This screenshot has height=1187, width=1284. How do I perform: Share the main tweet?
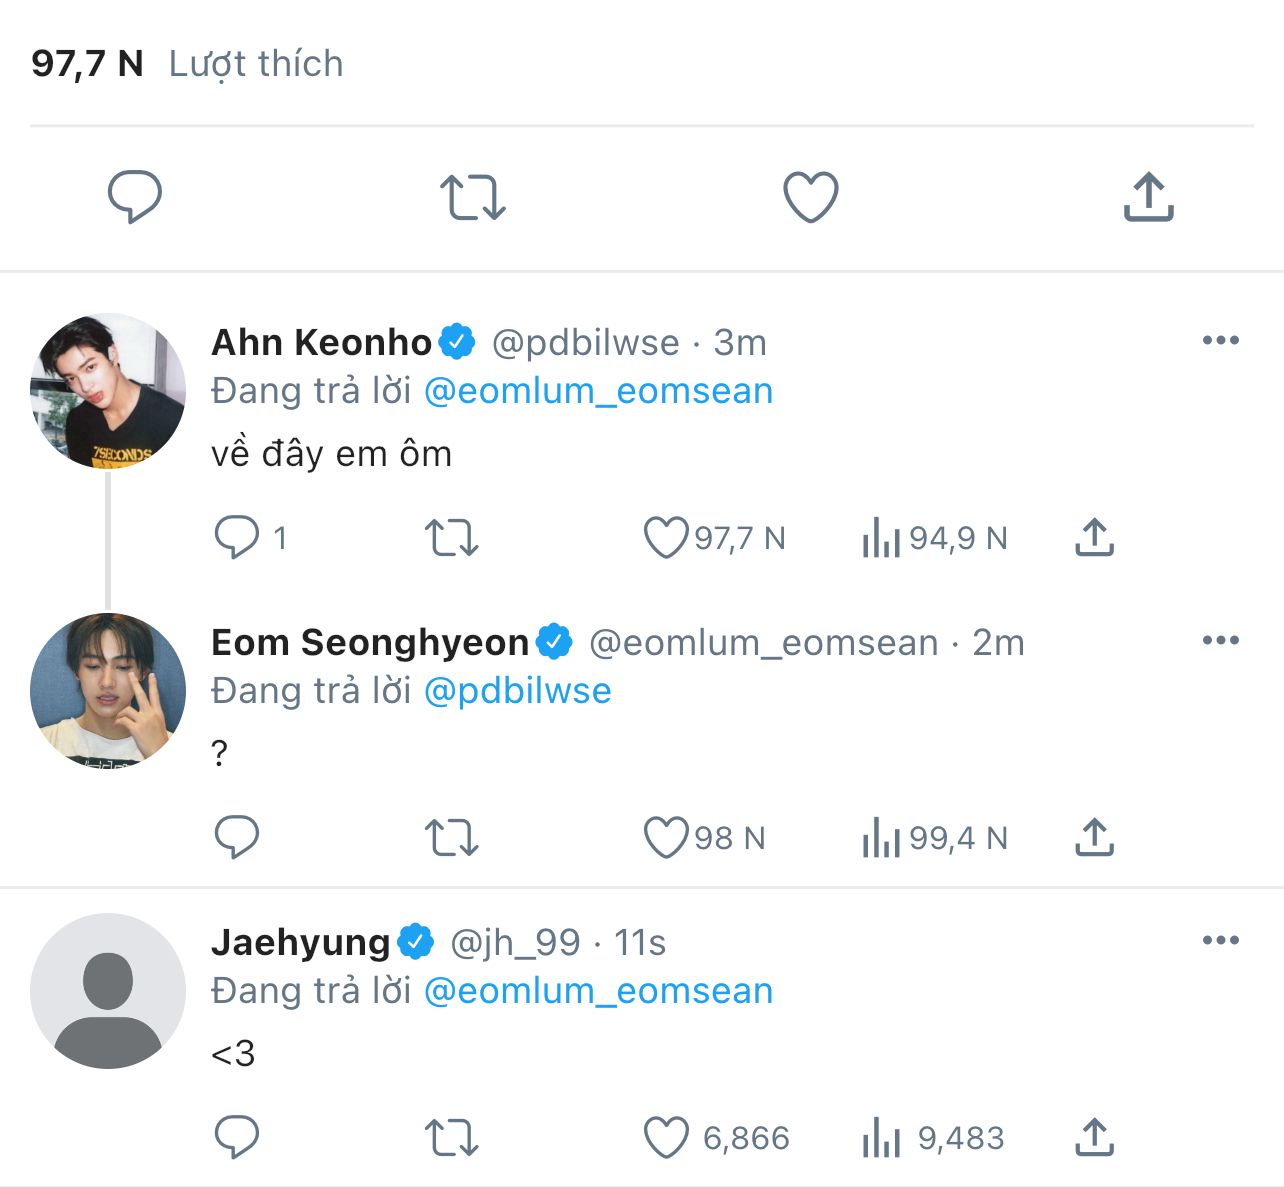point(1148,196)
